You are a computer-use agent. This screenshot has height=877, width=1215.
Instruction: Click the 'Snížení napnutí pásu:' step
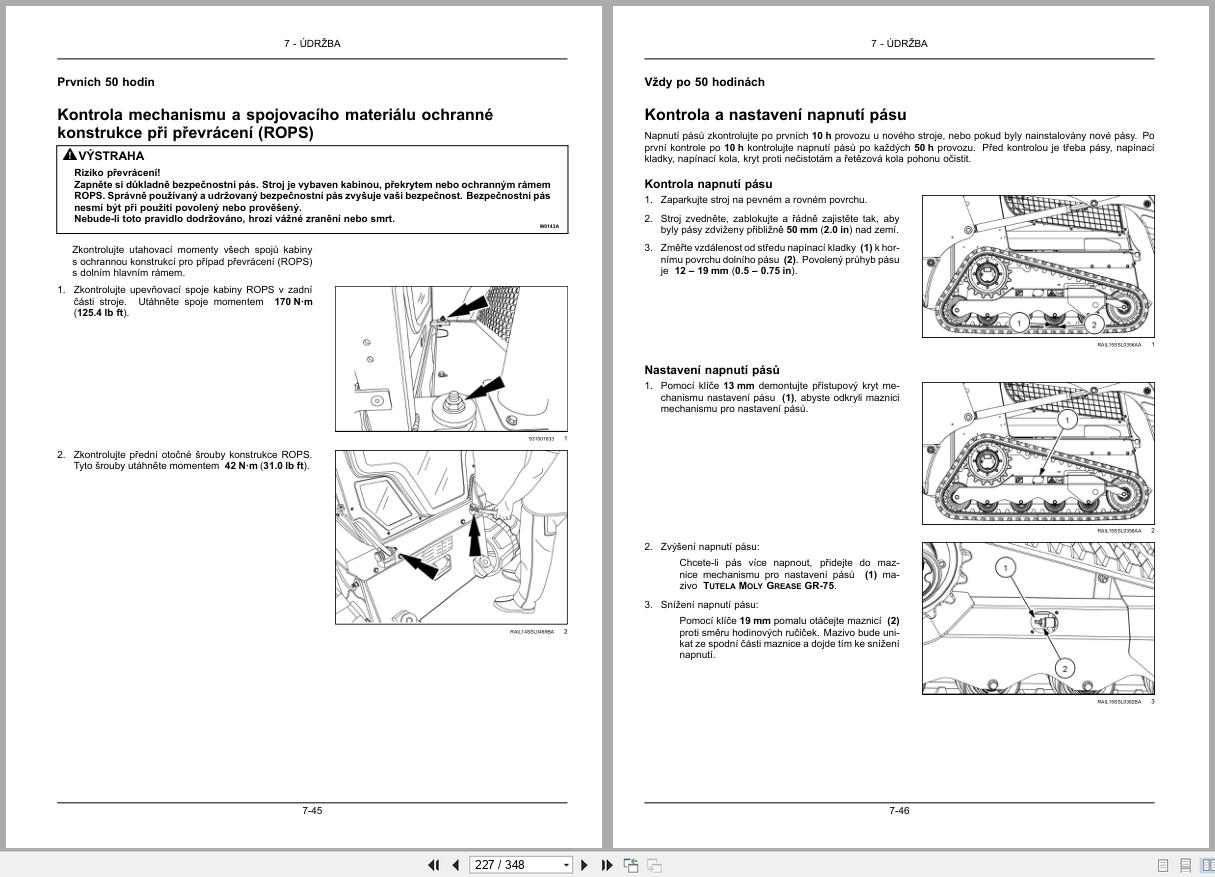click(x=709, y=605)
